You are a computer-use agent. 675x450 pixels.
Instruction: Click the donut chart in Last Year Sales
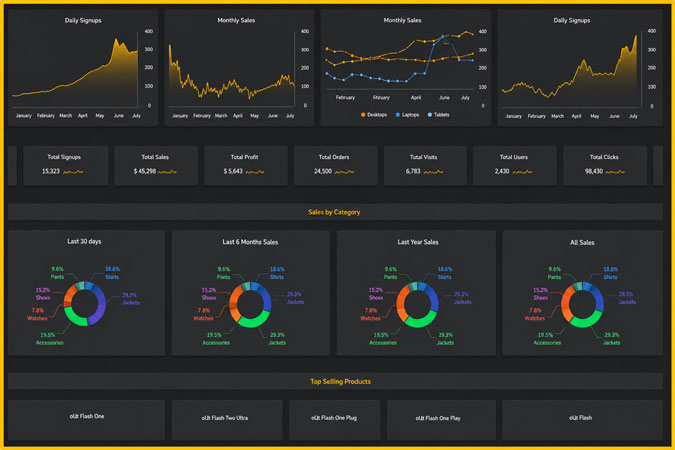click(x=417, y=304)
